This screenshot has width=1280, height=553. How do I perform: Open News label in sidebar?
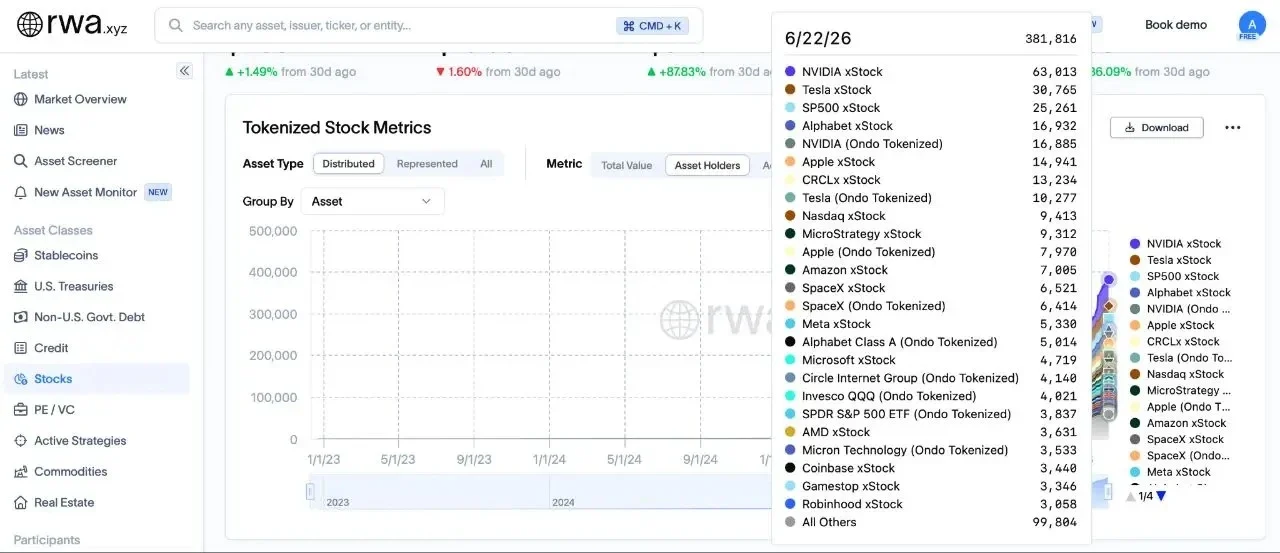pos(49,130)
